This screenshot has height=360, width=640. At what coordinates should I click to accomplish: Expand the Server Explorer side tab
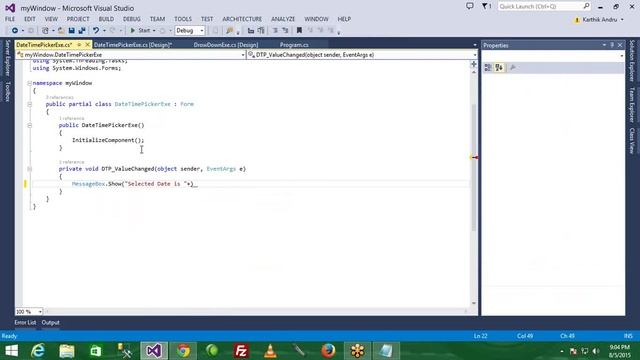point(7,58)
